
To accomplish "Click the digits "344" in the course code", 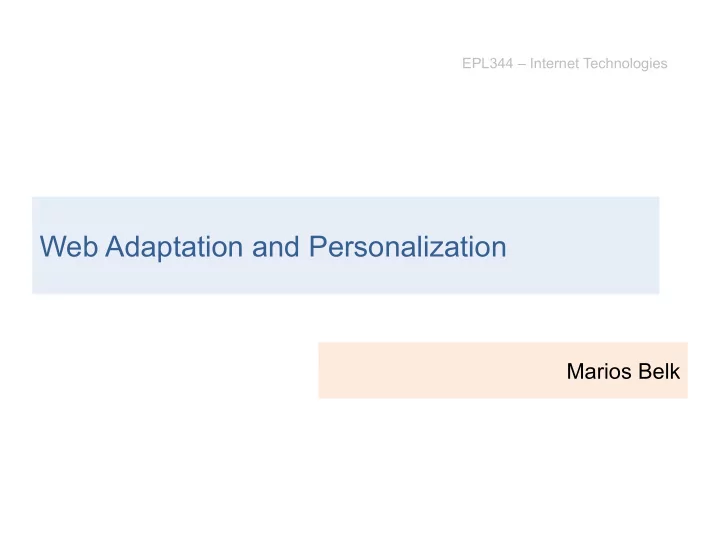I will pos(501,63).
